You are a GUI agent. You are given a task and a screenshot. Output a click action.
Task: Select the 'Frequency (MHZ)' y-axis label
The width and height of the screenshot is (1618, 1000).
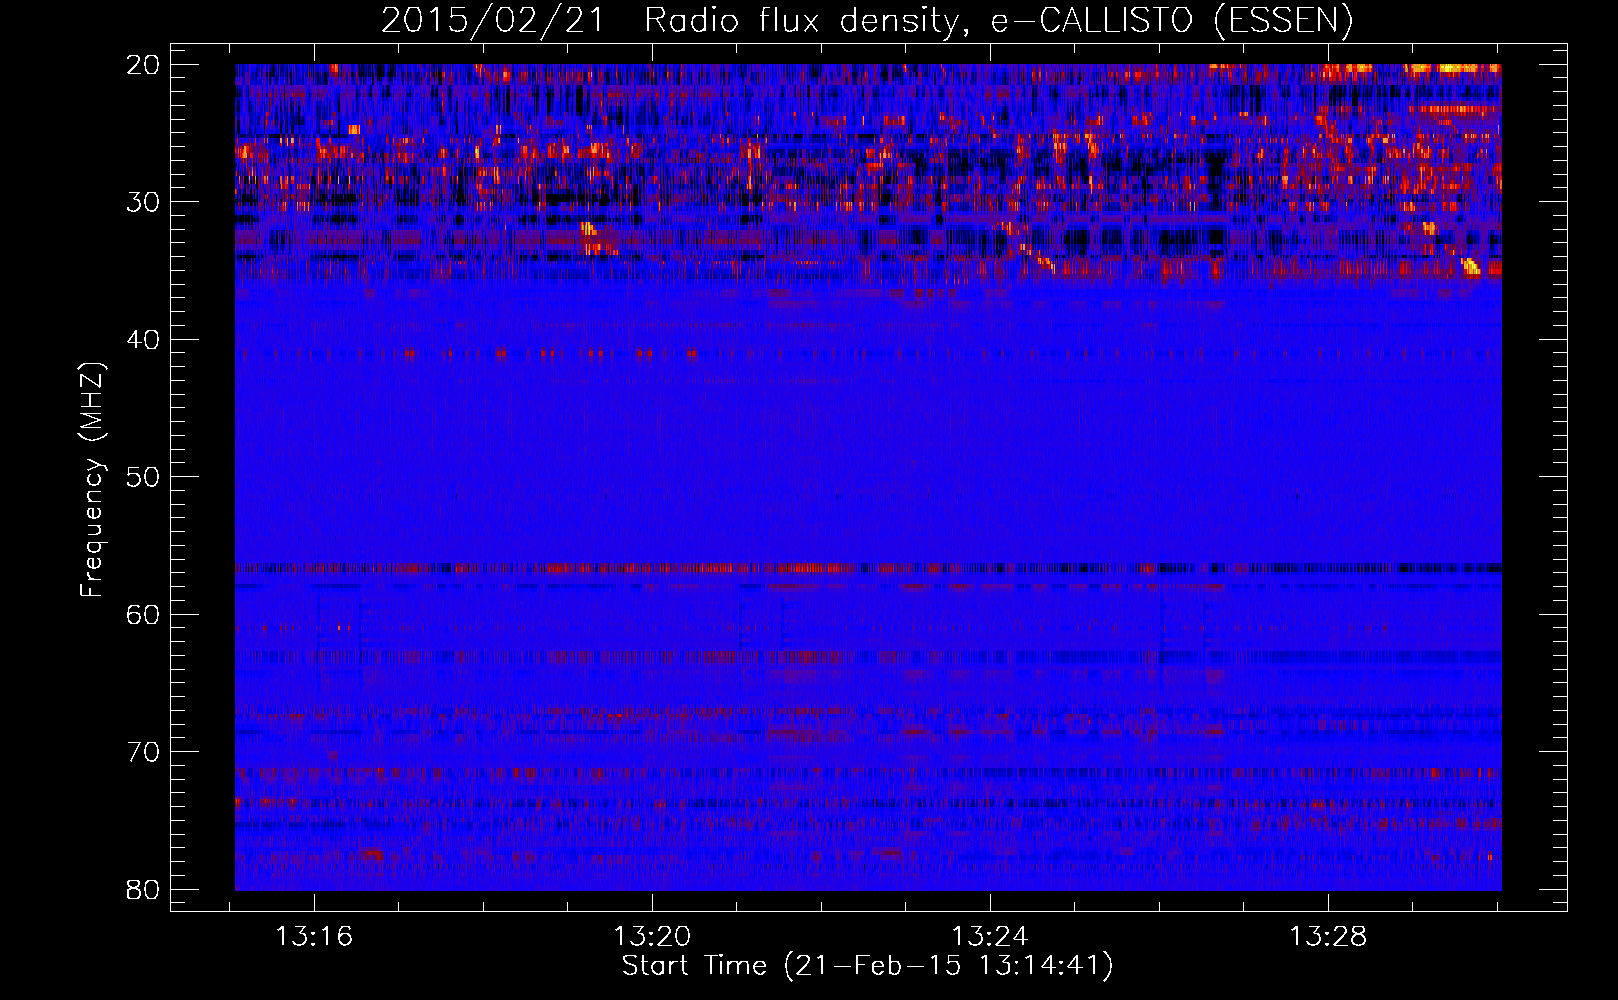click(x=92, y=479)
